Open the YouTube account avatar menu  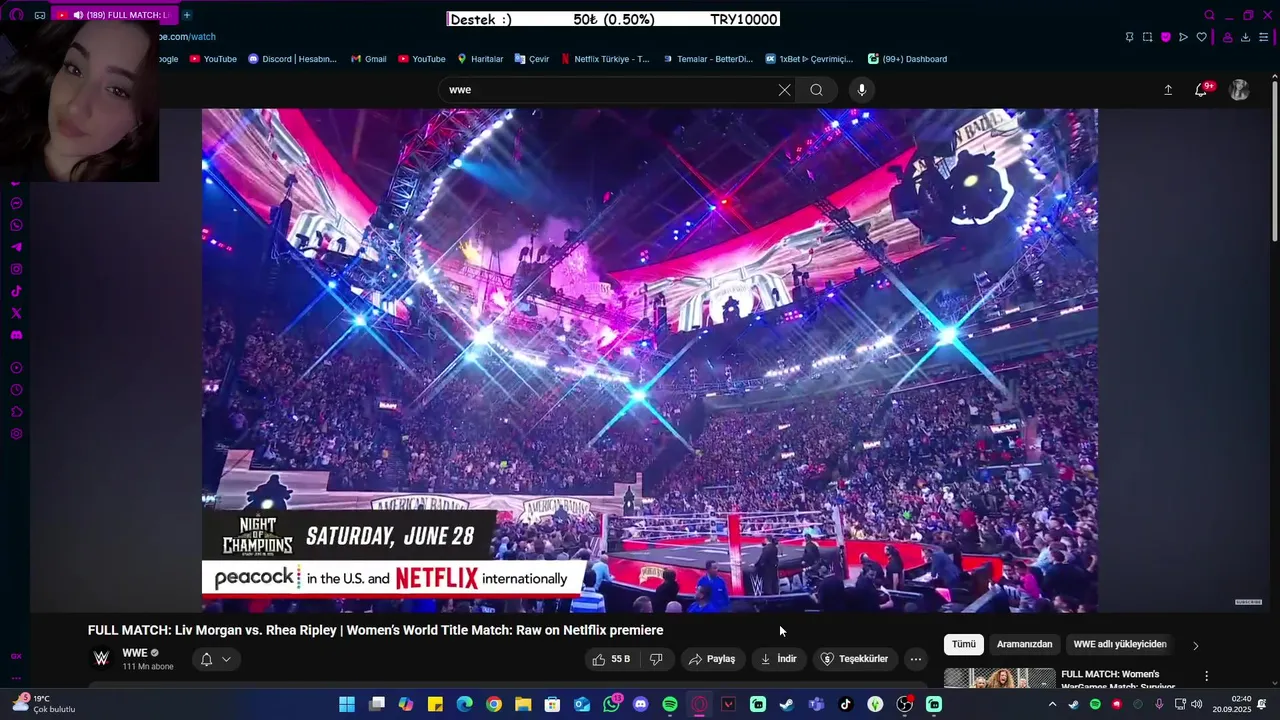point(1239,90)
